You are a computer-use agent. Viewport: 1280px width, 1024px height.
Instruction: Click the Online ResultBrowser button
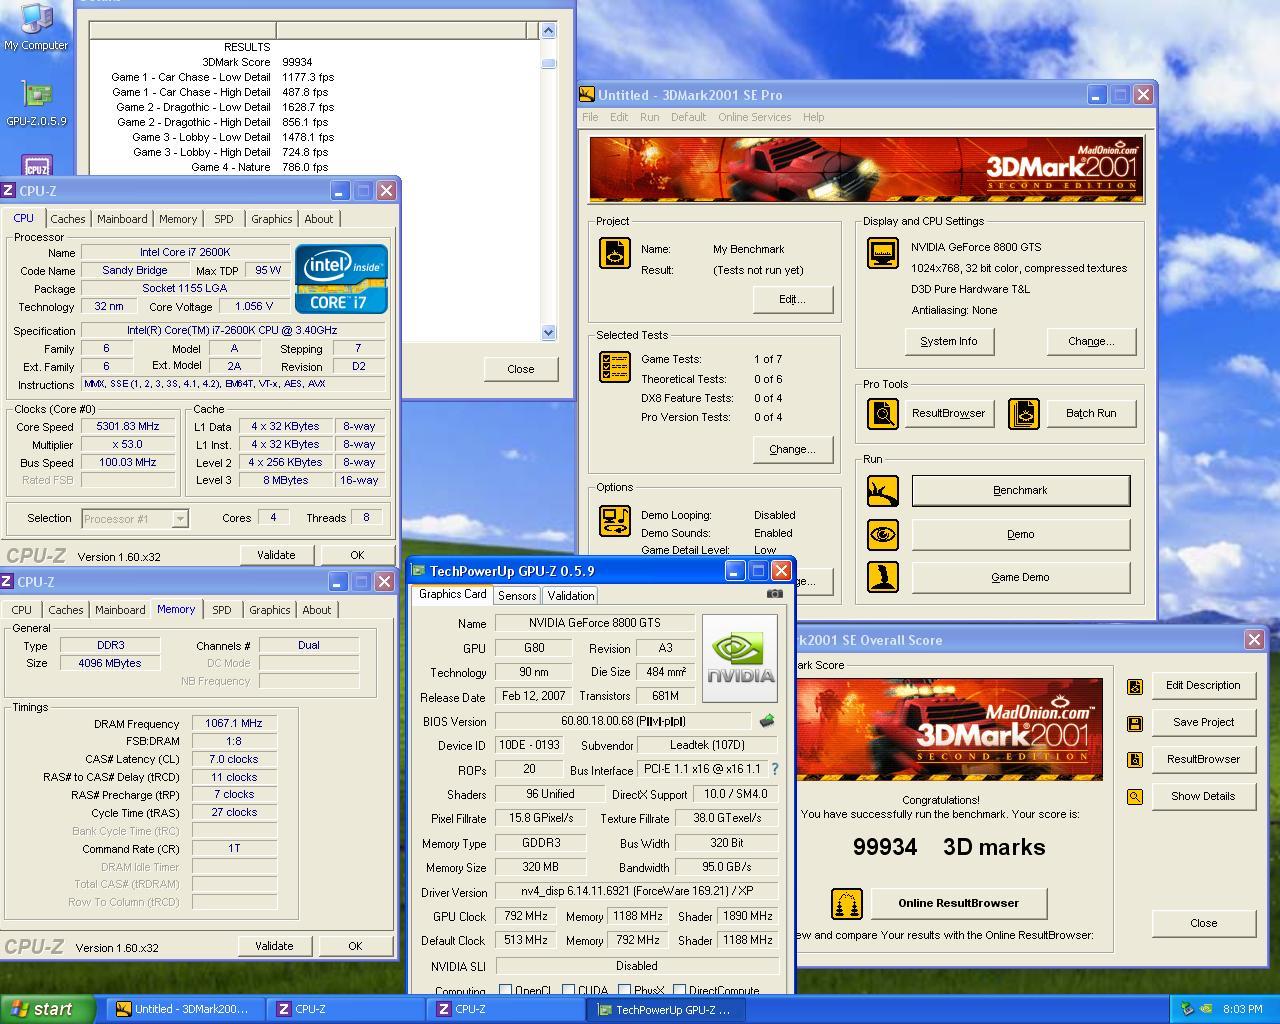(958, 903)
